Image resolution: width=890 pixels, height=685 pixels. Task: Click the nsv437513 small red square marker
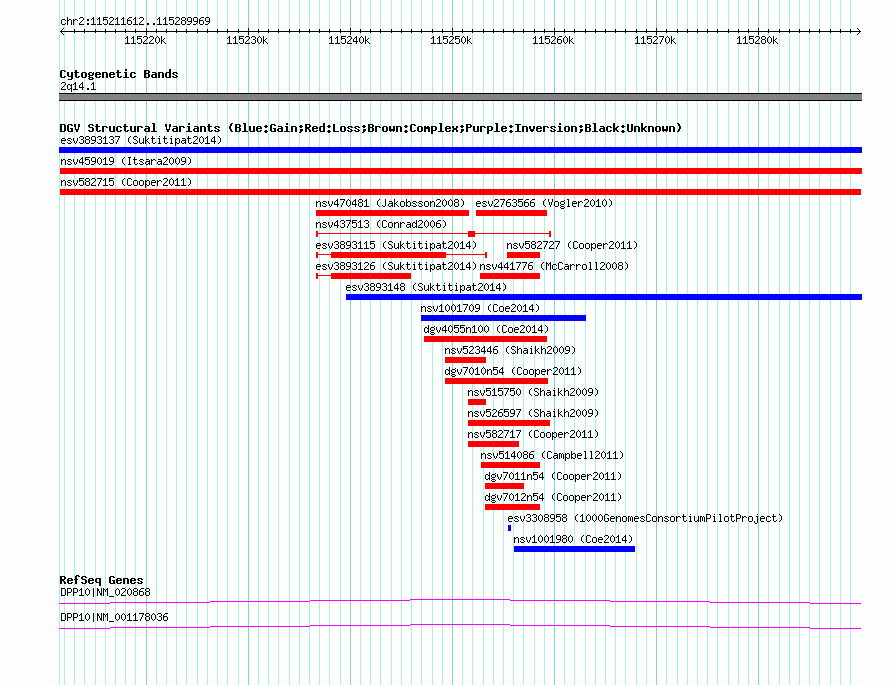[471, 234]
